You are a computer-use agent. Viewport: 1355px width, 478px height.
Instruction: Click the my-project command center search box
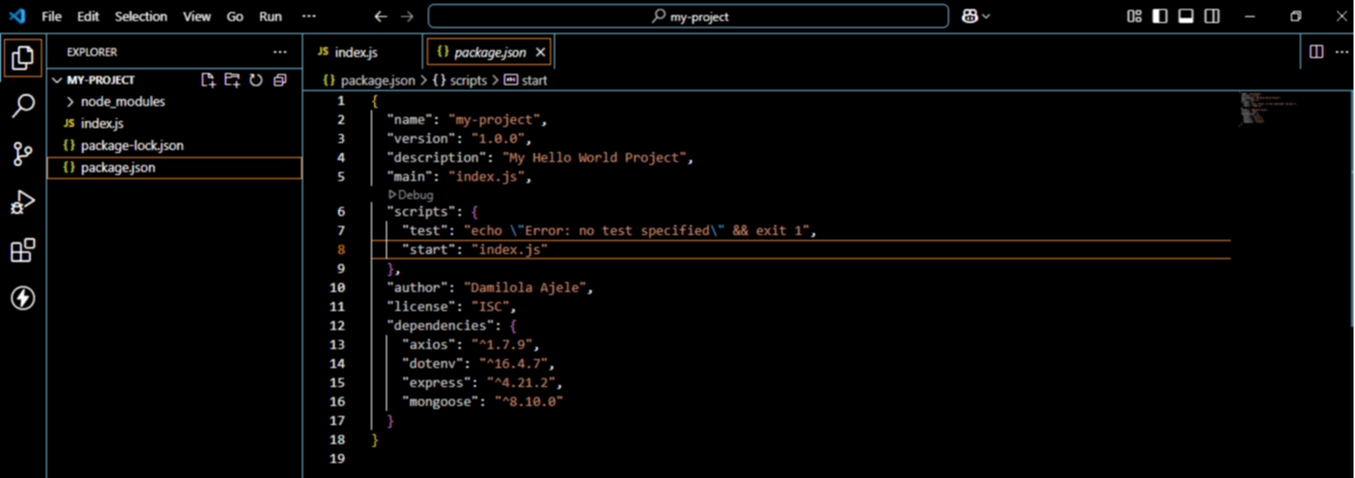click(688, 16)
